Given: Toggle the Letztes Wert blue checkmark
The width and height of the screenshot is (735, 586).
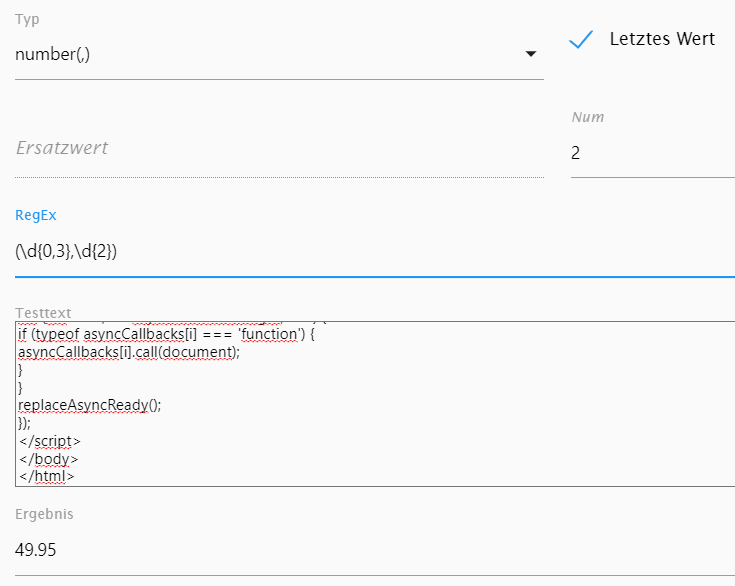Looking at the screenshot, I should (581, 39).
